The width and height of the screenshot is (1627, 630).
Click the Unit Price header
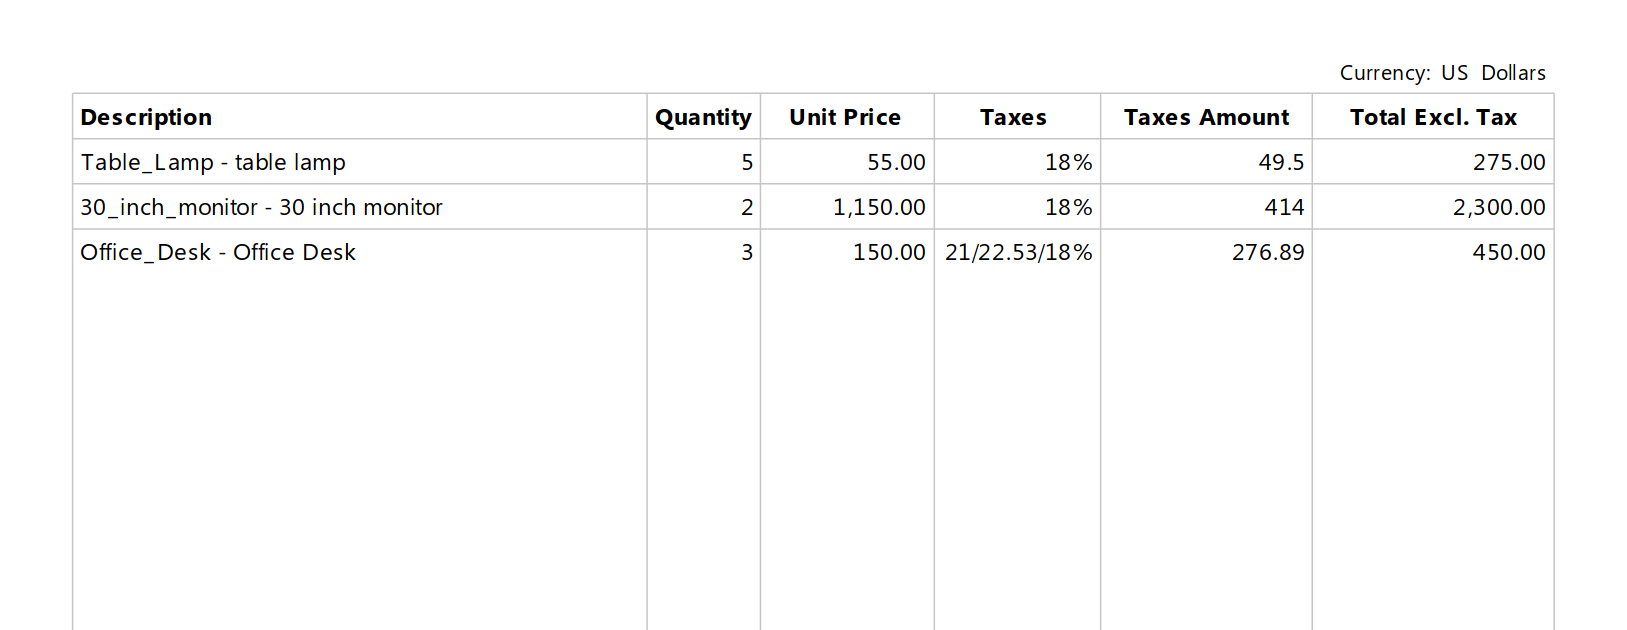845,118
